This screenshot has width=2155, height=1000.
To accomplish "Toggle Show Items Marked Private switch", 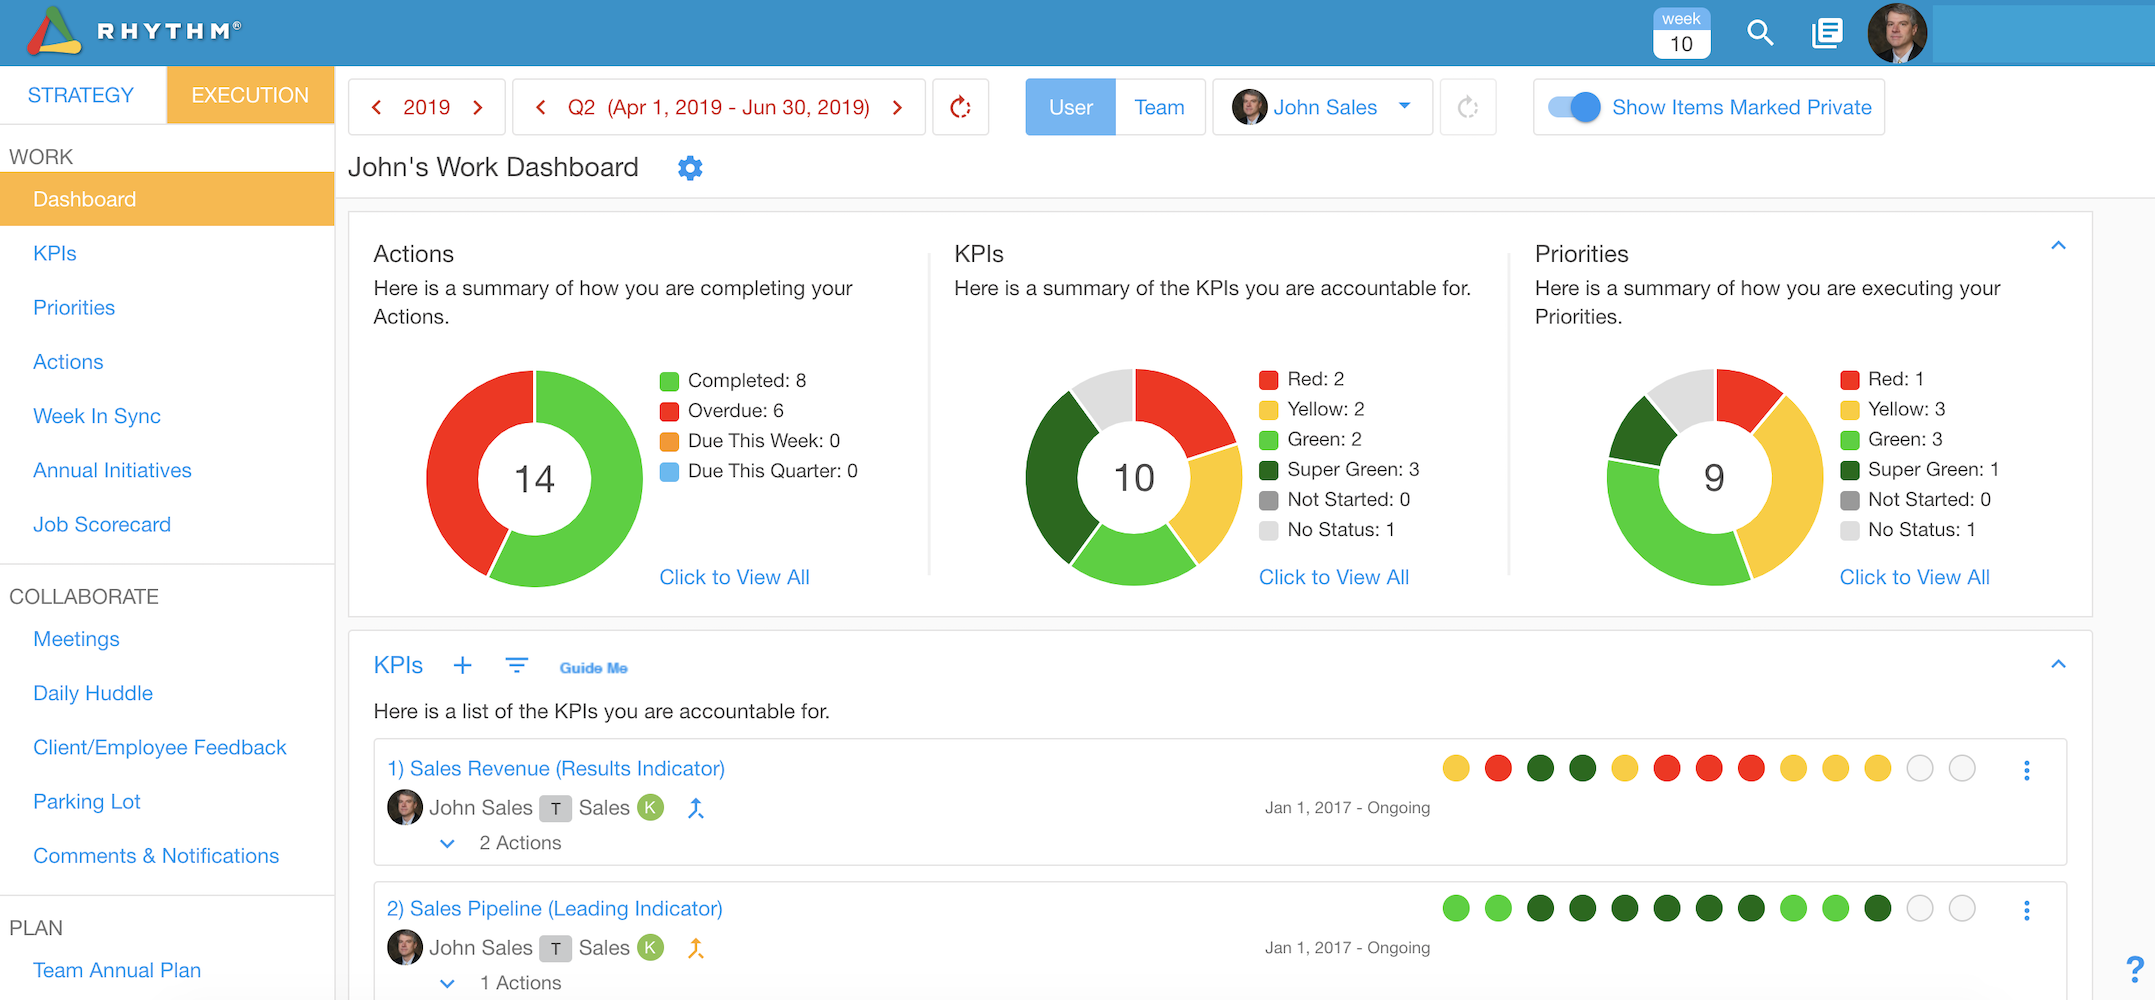I will coord(1574,107).
